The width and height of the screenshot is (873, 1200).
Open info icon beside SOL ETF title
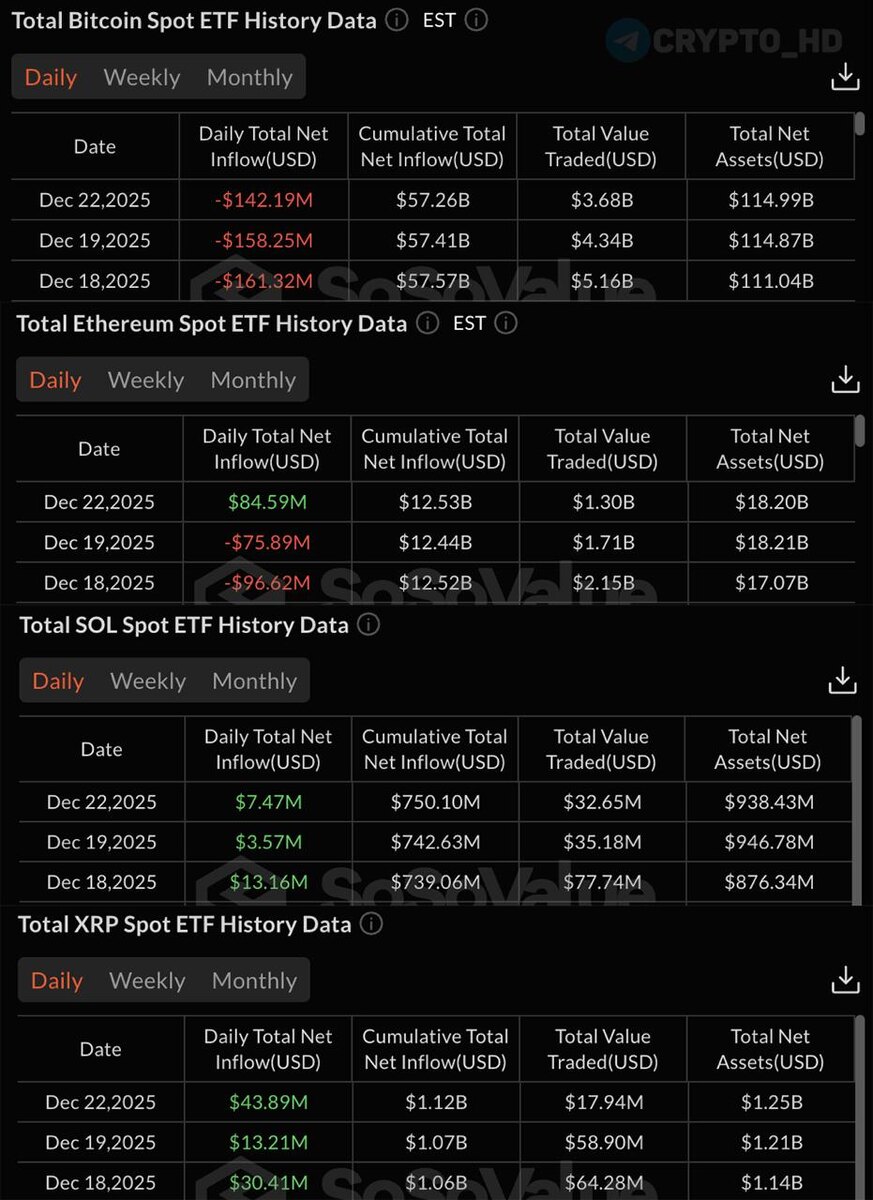coord(368,625)
